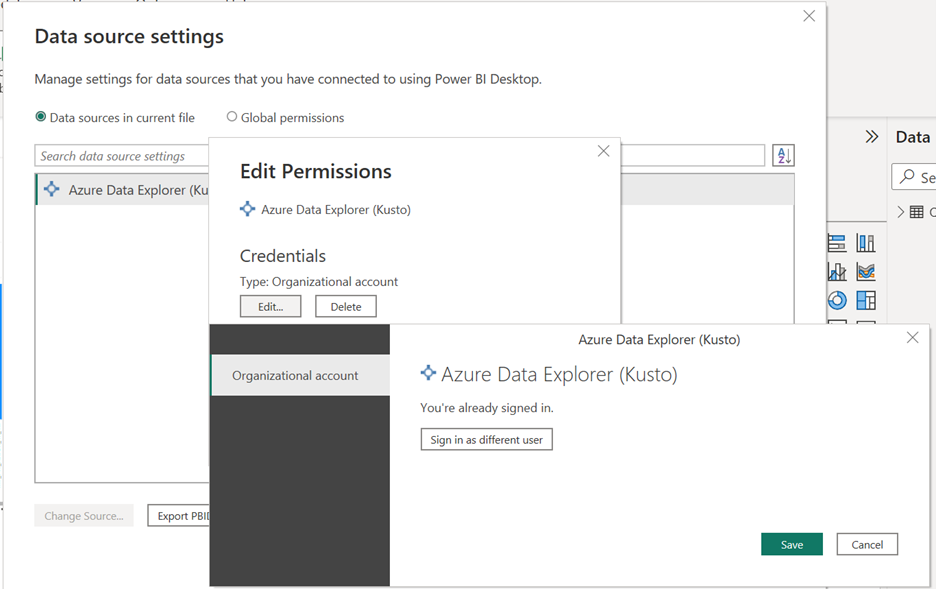The height and width of the screenshot is (589, 936).
Task: Click the Data pane search box
Action: point(914,177)
